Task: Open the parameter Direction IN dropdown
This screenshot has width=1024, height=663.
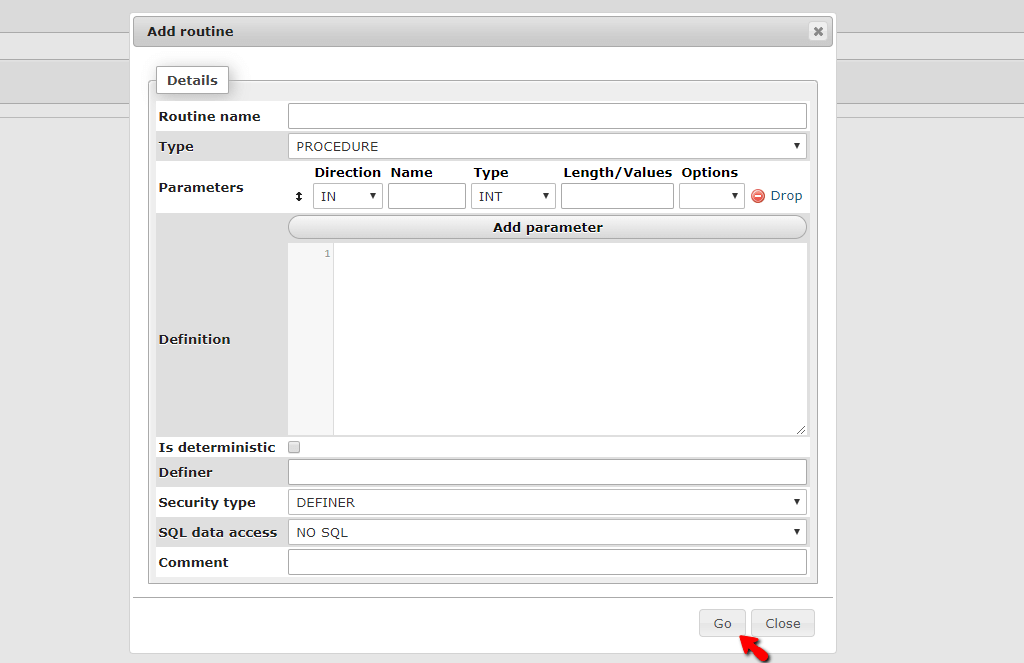Action: click(x=347, y=196)
